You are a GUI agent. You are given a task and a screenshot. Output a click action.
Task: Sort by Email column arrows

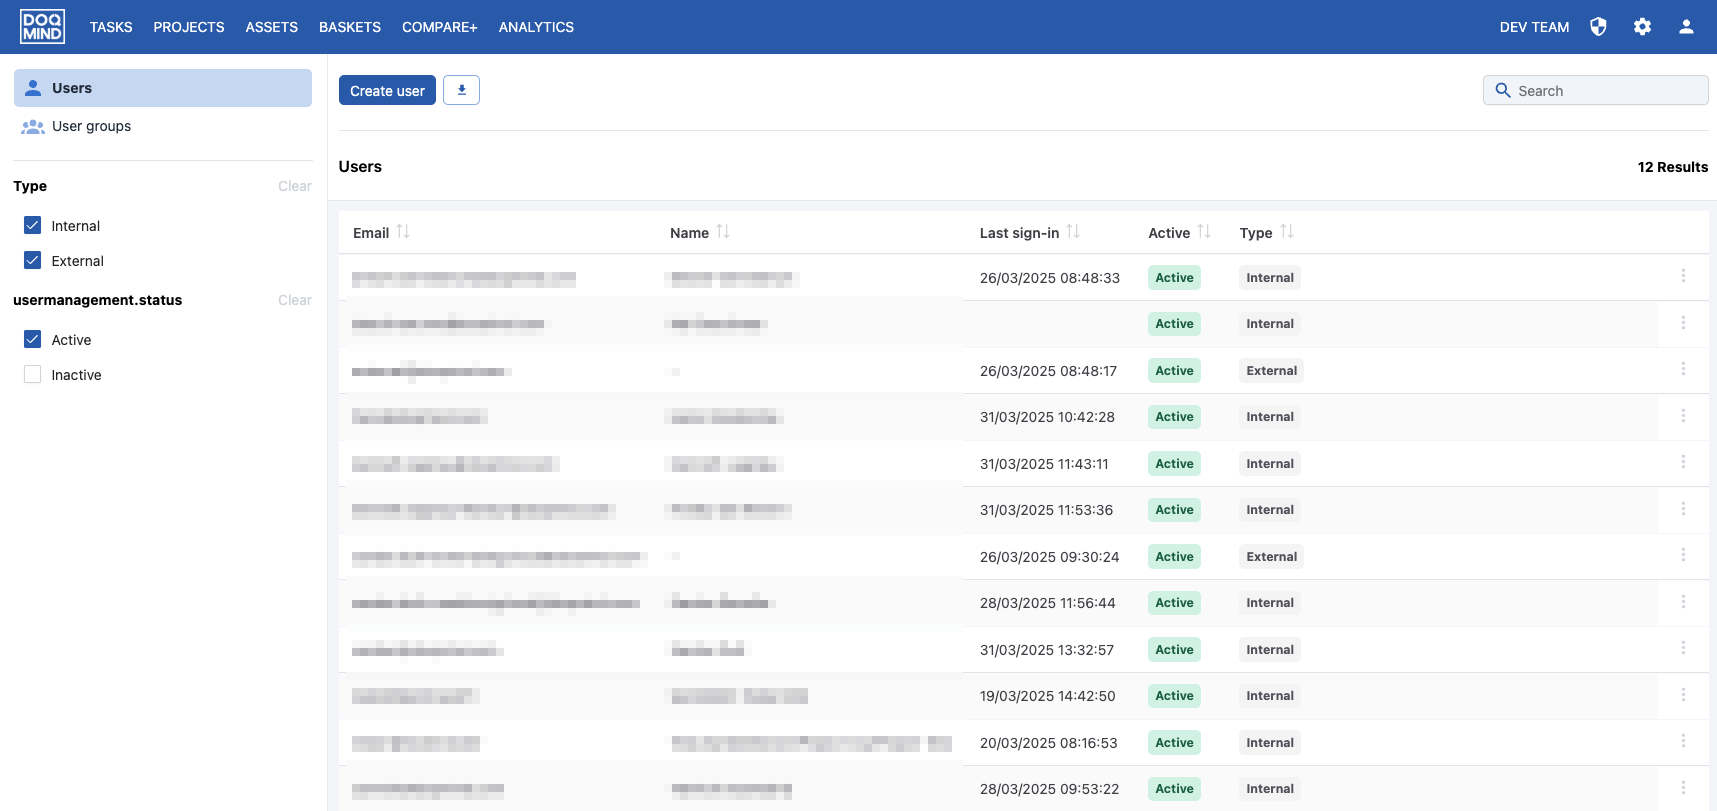tap(403, 232)
